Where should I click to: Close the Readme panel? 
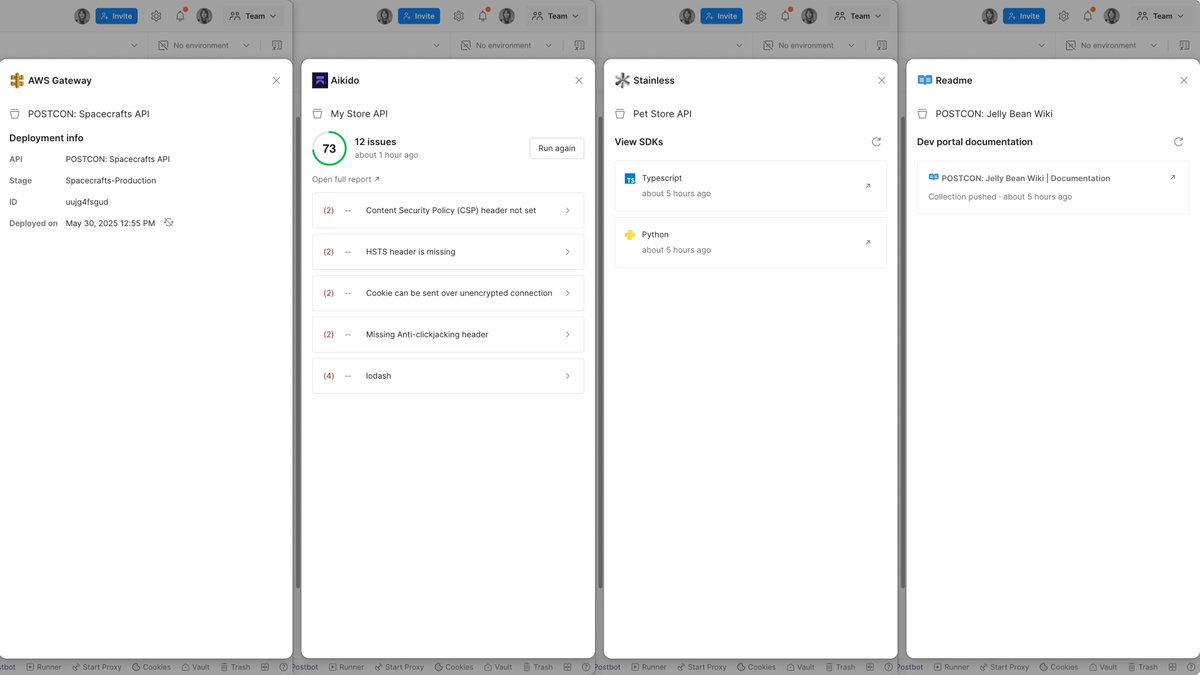point(1183,80)
